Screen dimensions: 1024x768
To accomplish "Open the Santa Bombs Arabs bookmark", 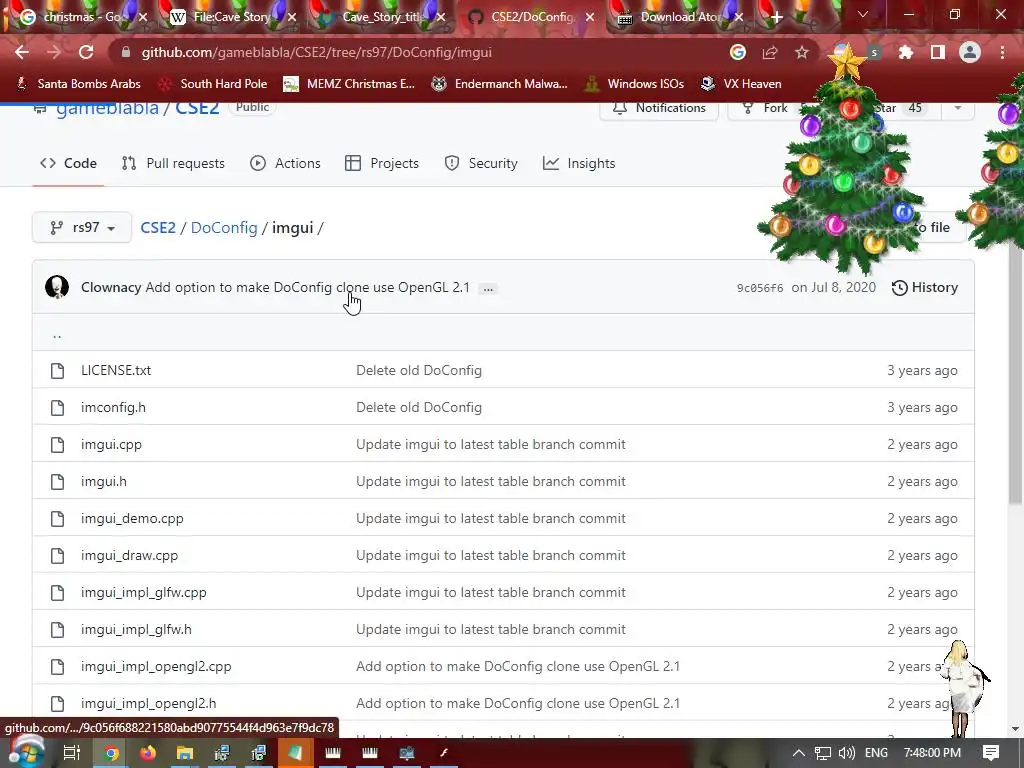I will [x=78, y=84].
